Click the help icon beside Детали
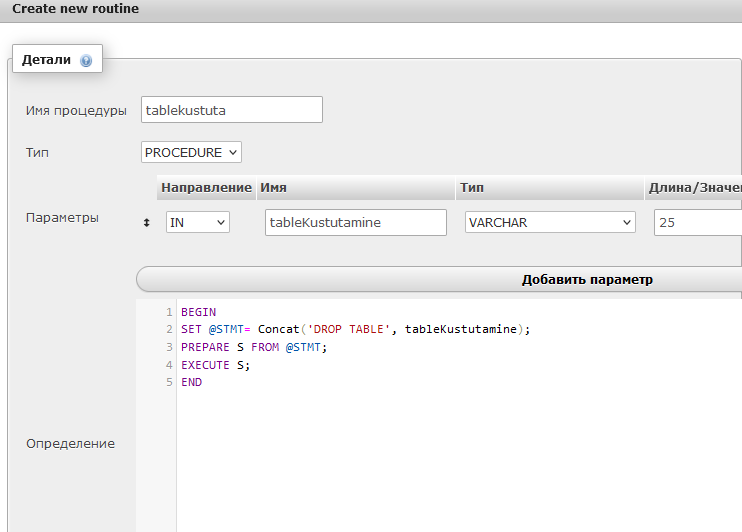742x532 pixels. pos(86,60)
